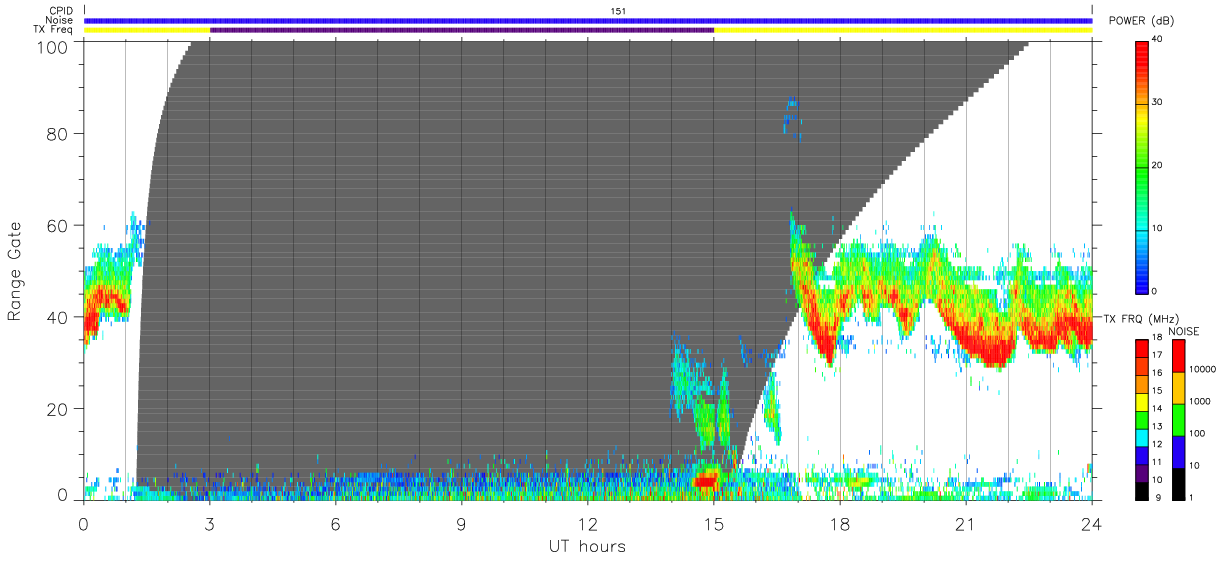Pick the green swatch of NOISE legend
This screenshot has width=1228, height=567.
point(1179,420)
